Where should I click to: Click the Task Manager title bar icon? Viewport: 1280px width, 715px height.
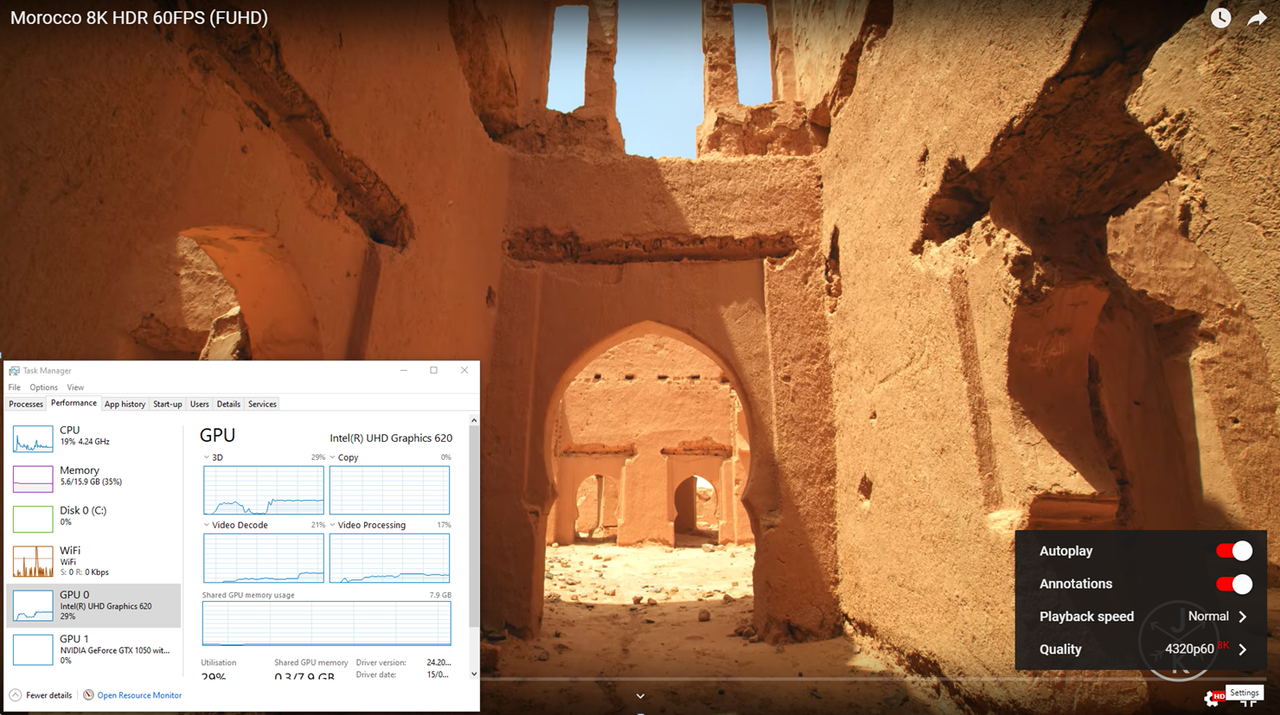pyautogui.click(x=14, y=370)
